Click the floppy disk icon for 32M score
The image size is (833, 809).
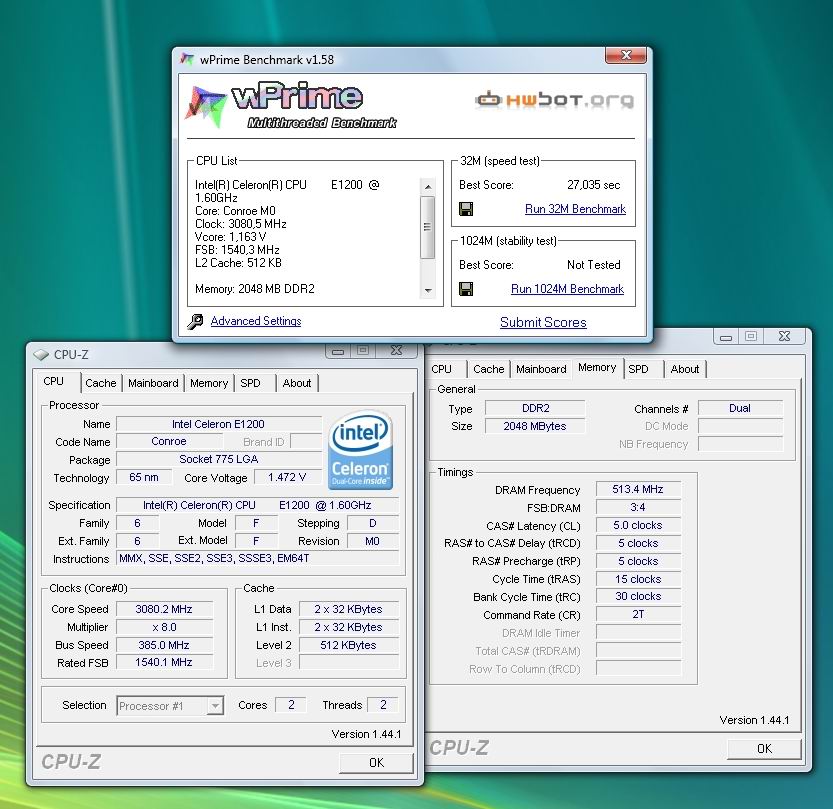(466, 209)
